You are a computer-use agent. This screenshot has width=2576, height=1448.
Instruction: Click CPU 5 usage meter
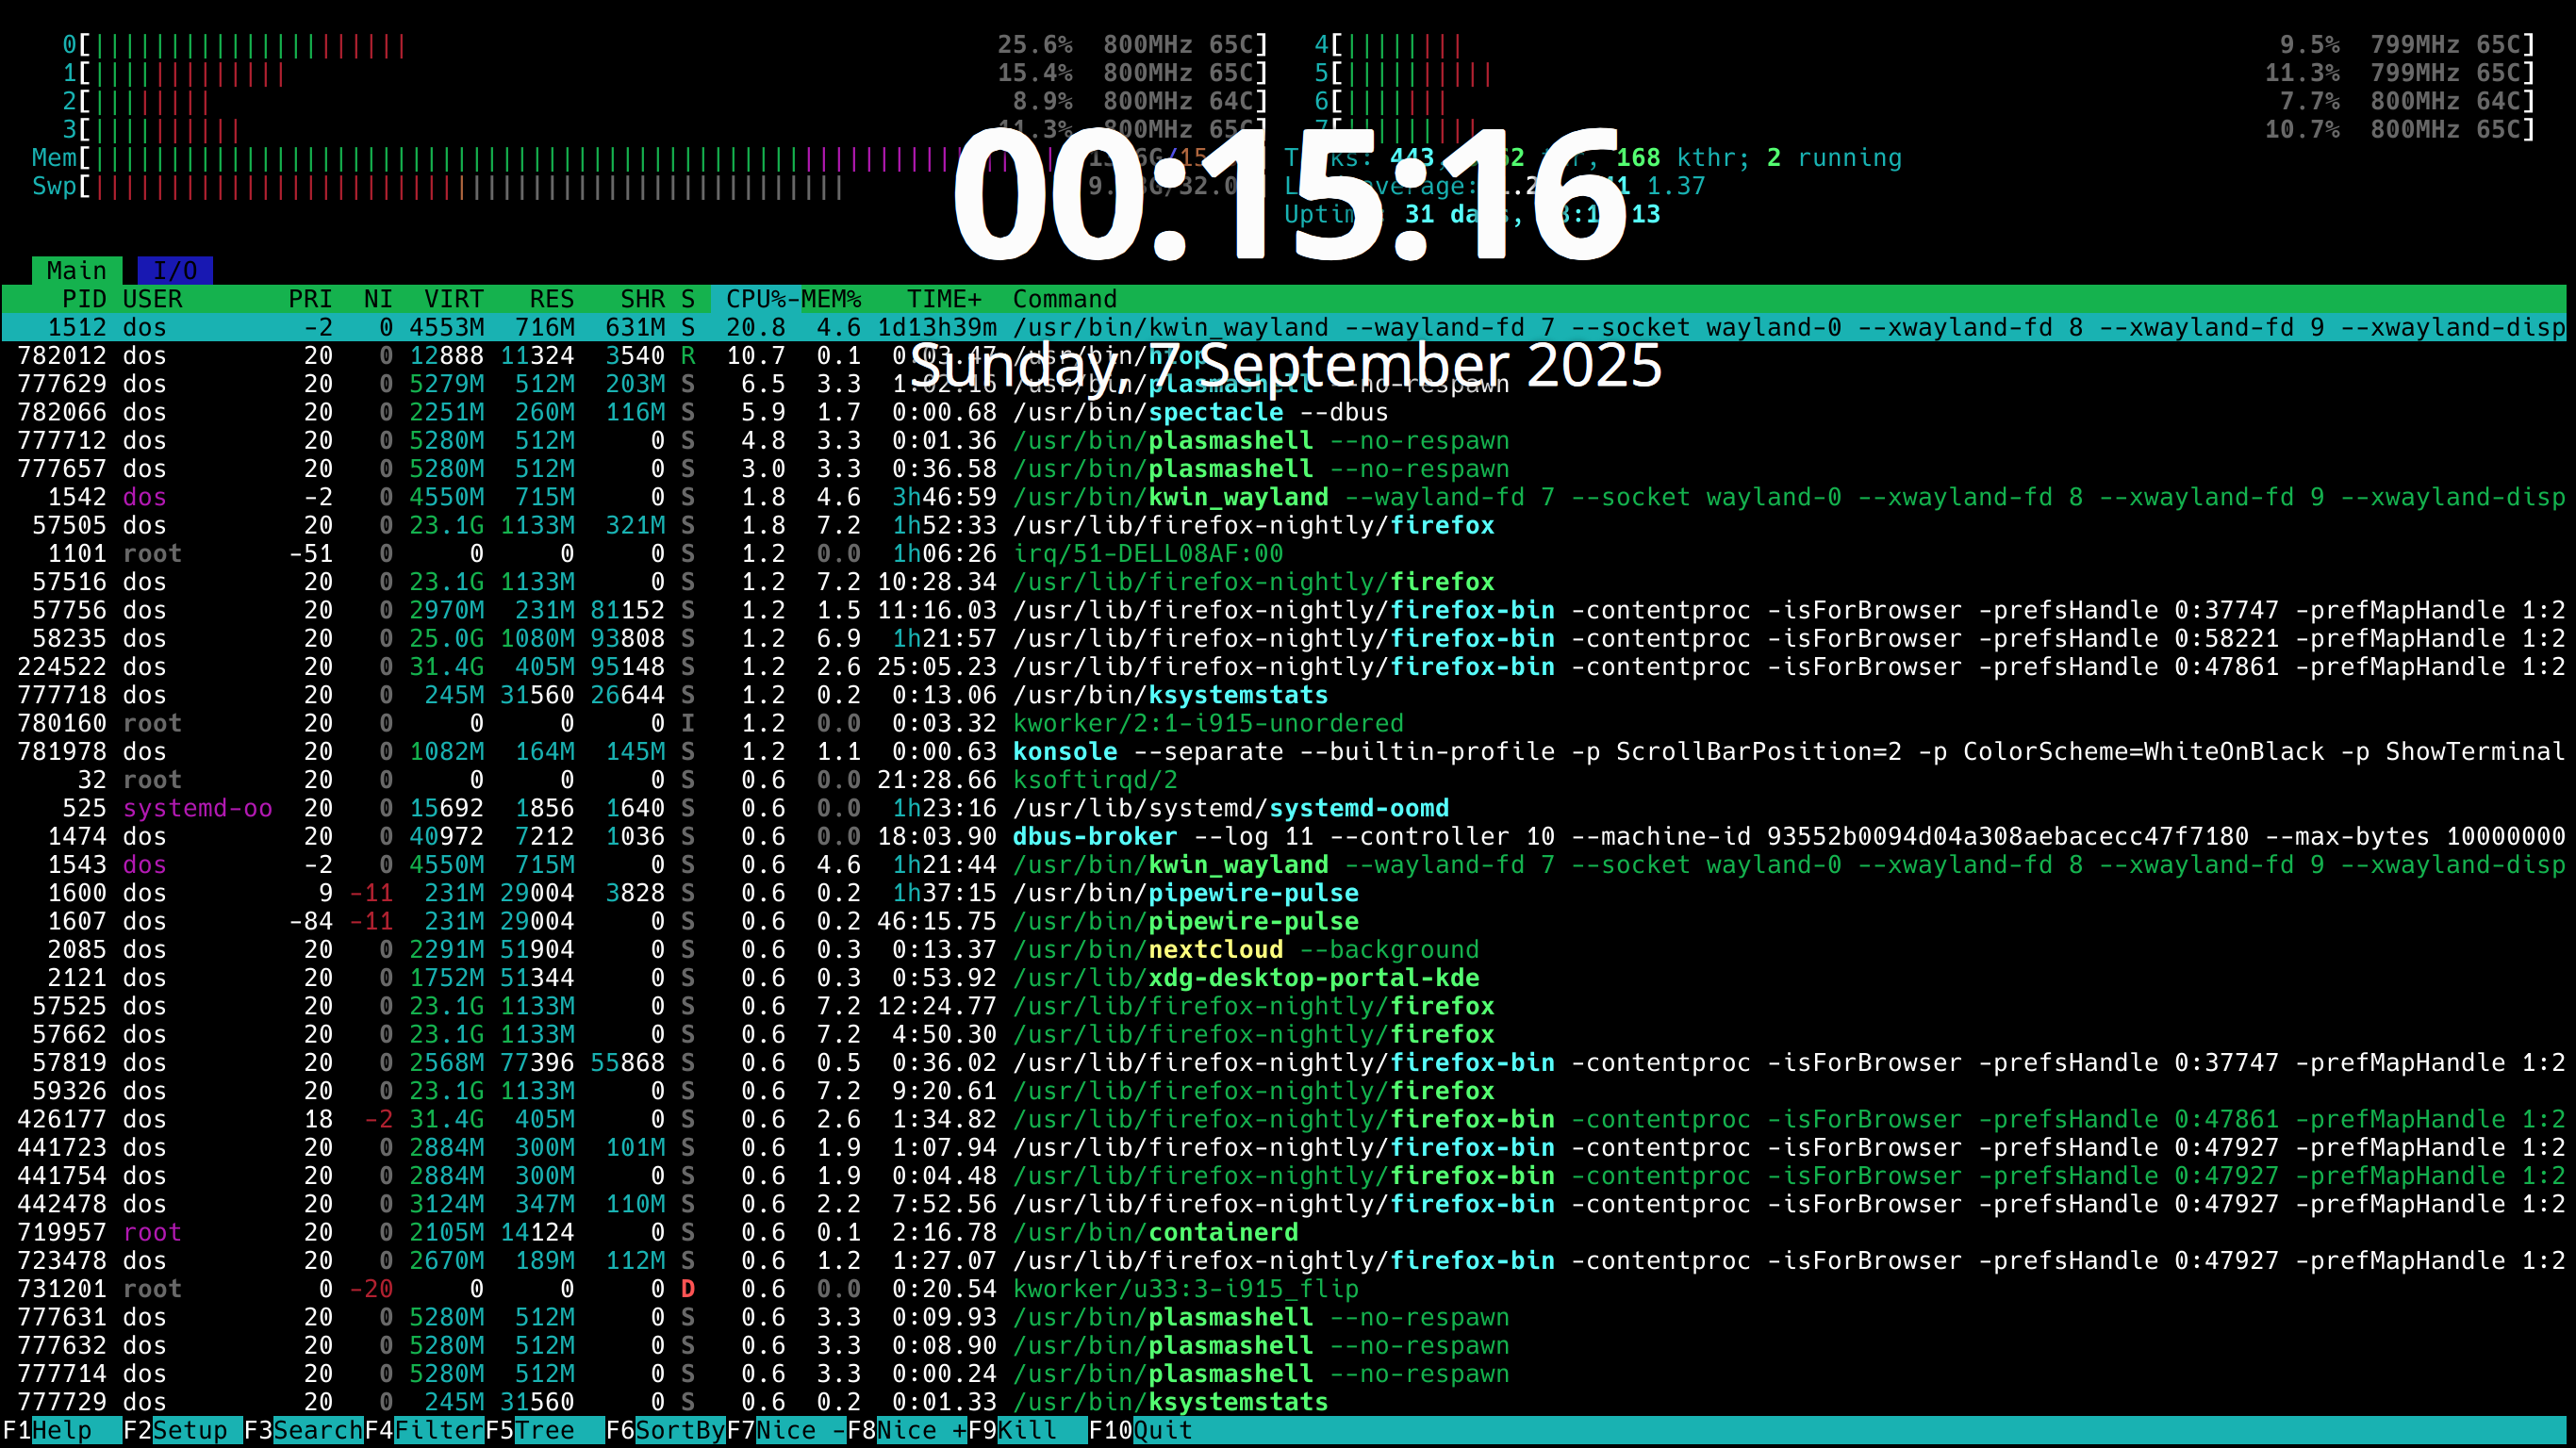tap(1925, 73)
